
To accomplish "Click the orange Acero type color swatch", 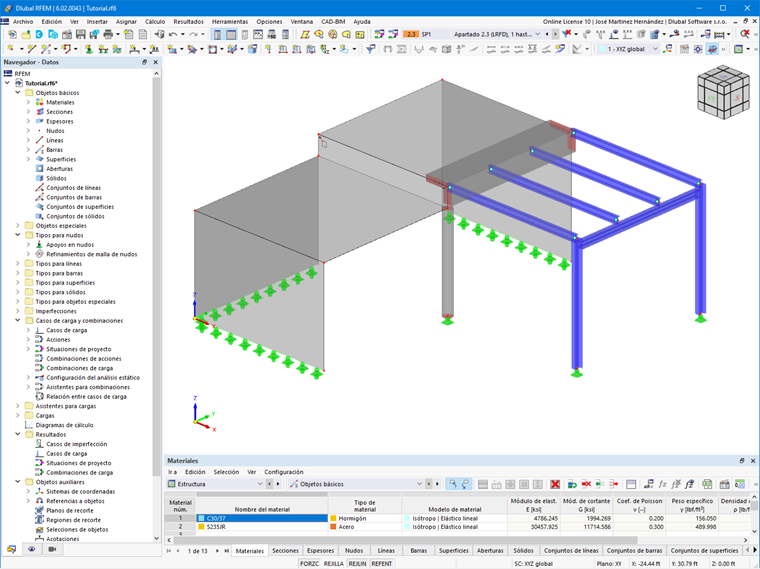I will tap(333, 526).
